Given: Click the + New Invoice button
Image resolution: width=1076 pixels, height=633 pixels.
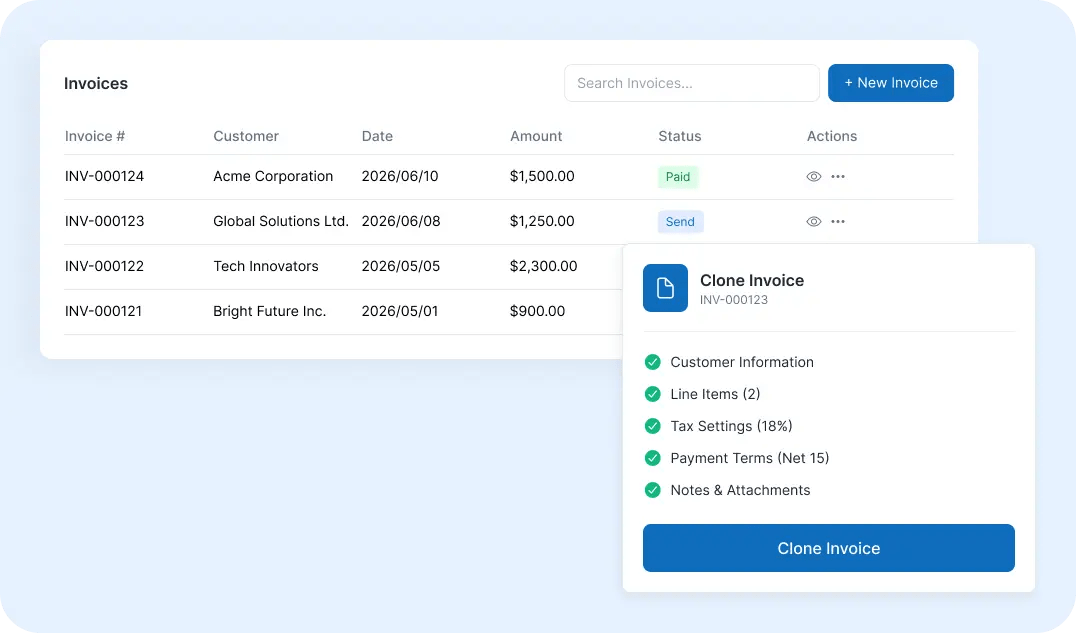Looking at the screenshot, I should 891,83.
